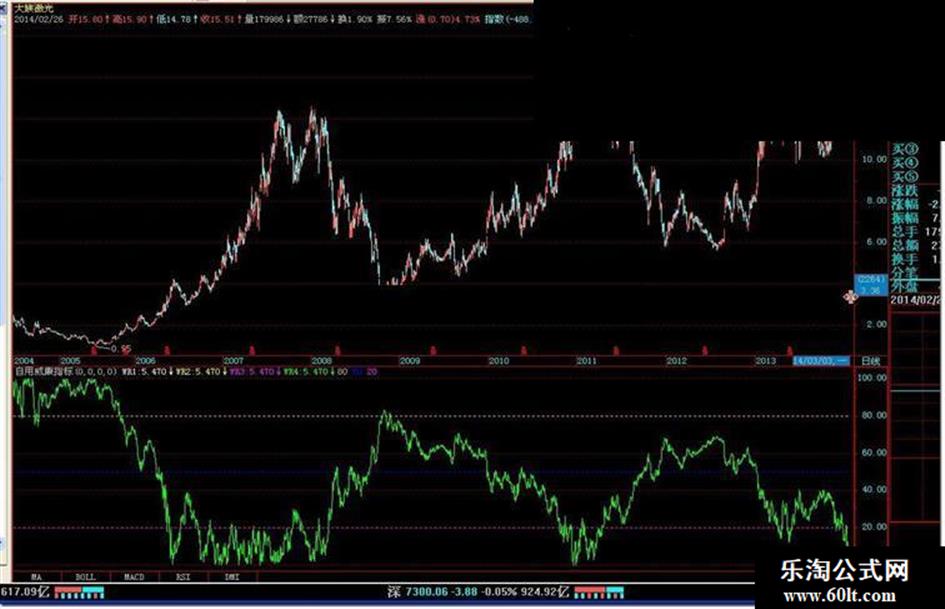This screenshot has width=945, height=609.
Task: Click the 2004 year label on timeline
Action: point(24,361)
